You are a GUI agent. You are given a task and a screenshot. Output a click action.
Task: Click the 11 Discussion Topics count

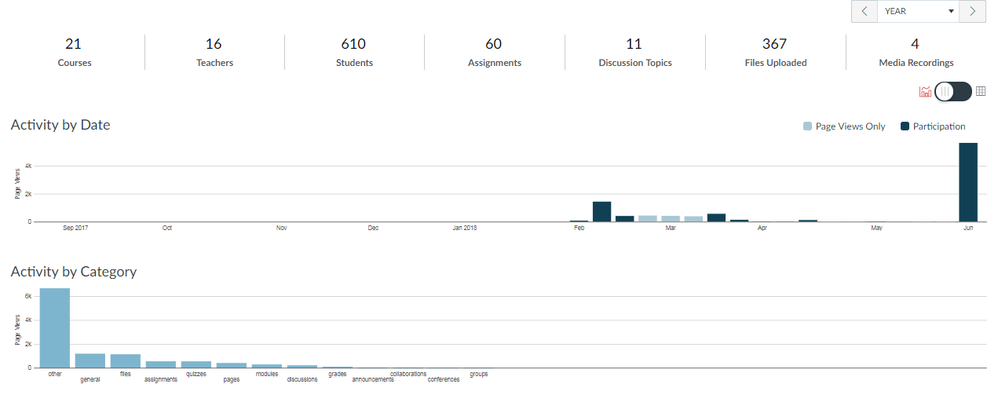point(634,52)
